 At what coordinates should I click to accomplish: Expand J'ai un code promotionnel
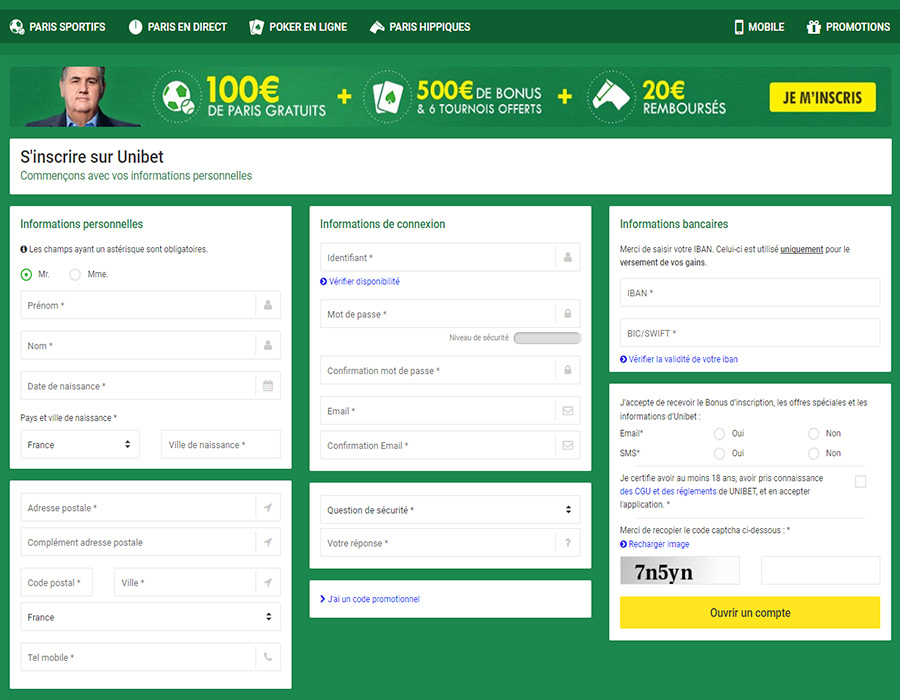coord(370,599)
